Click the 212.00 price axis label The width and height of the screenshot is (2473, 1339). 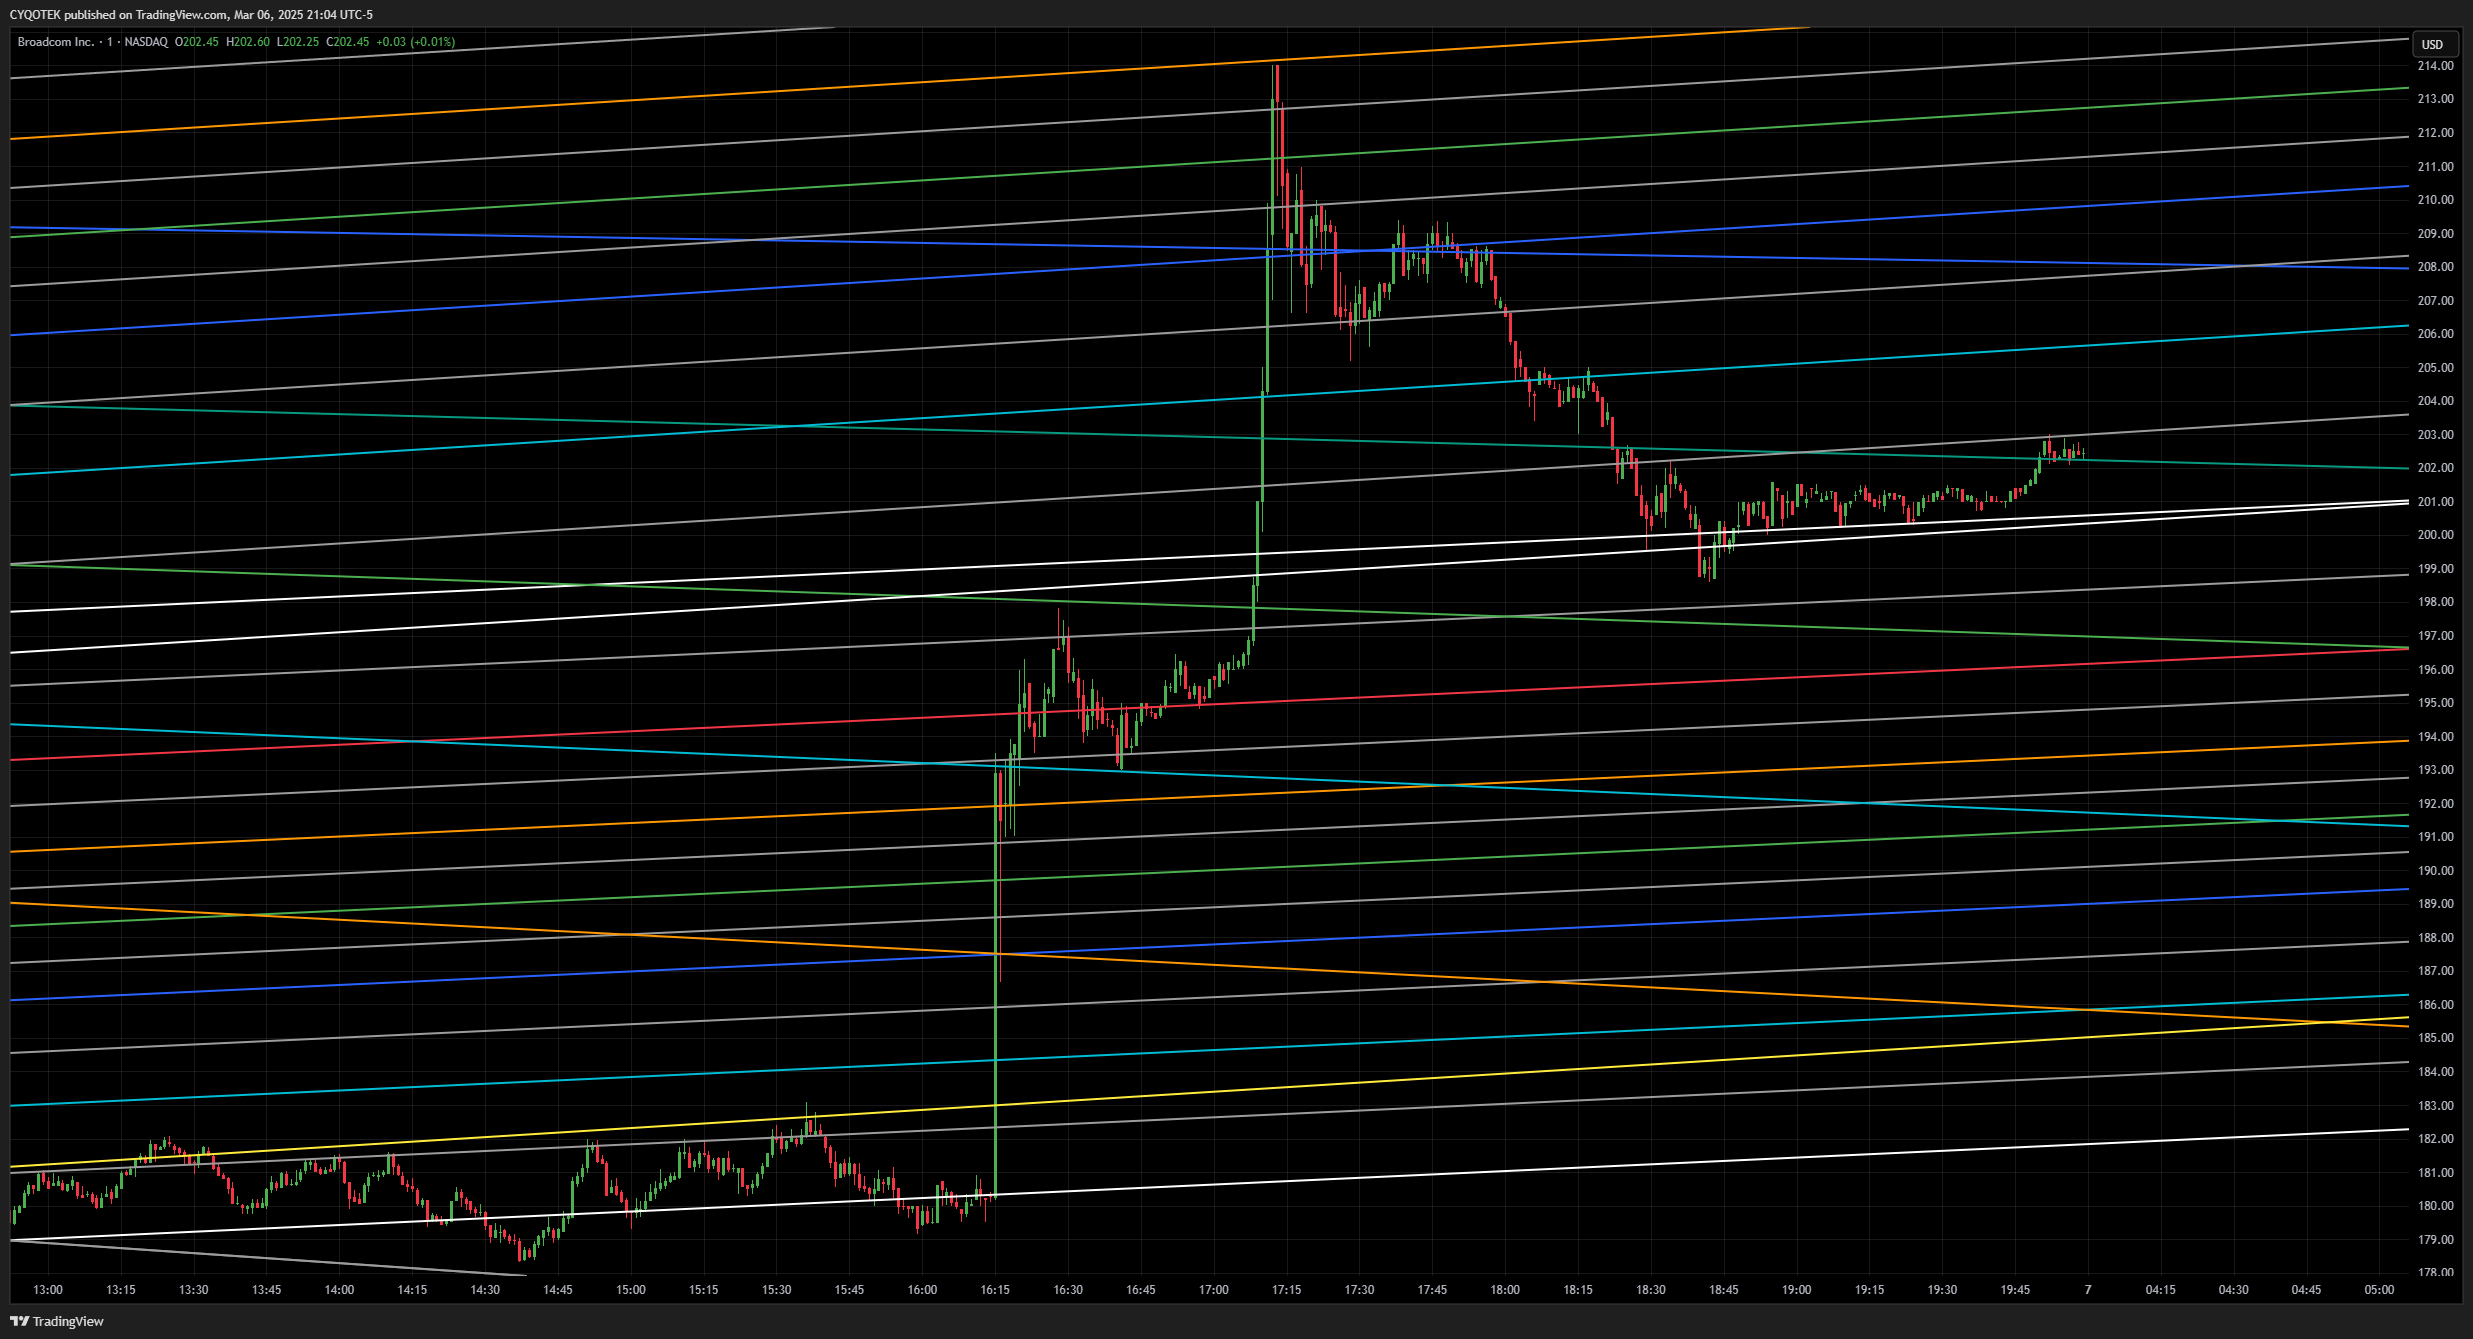(2435, 133)
